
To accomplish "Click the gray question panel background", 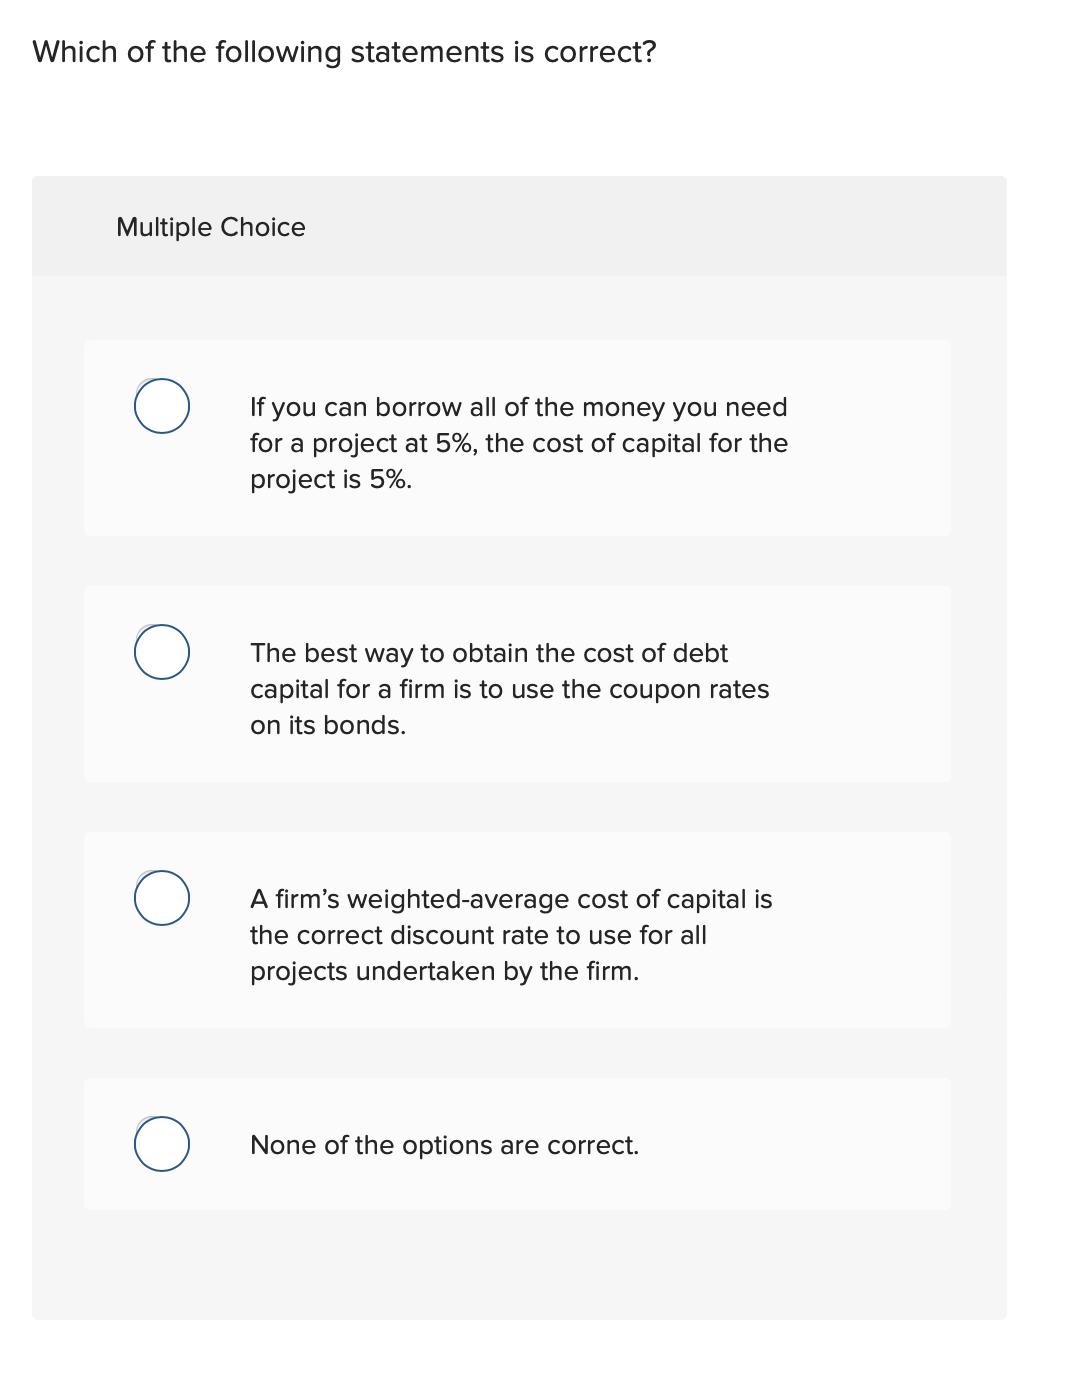I will (x=520, y=1280).
